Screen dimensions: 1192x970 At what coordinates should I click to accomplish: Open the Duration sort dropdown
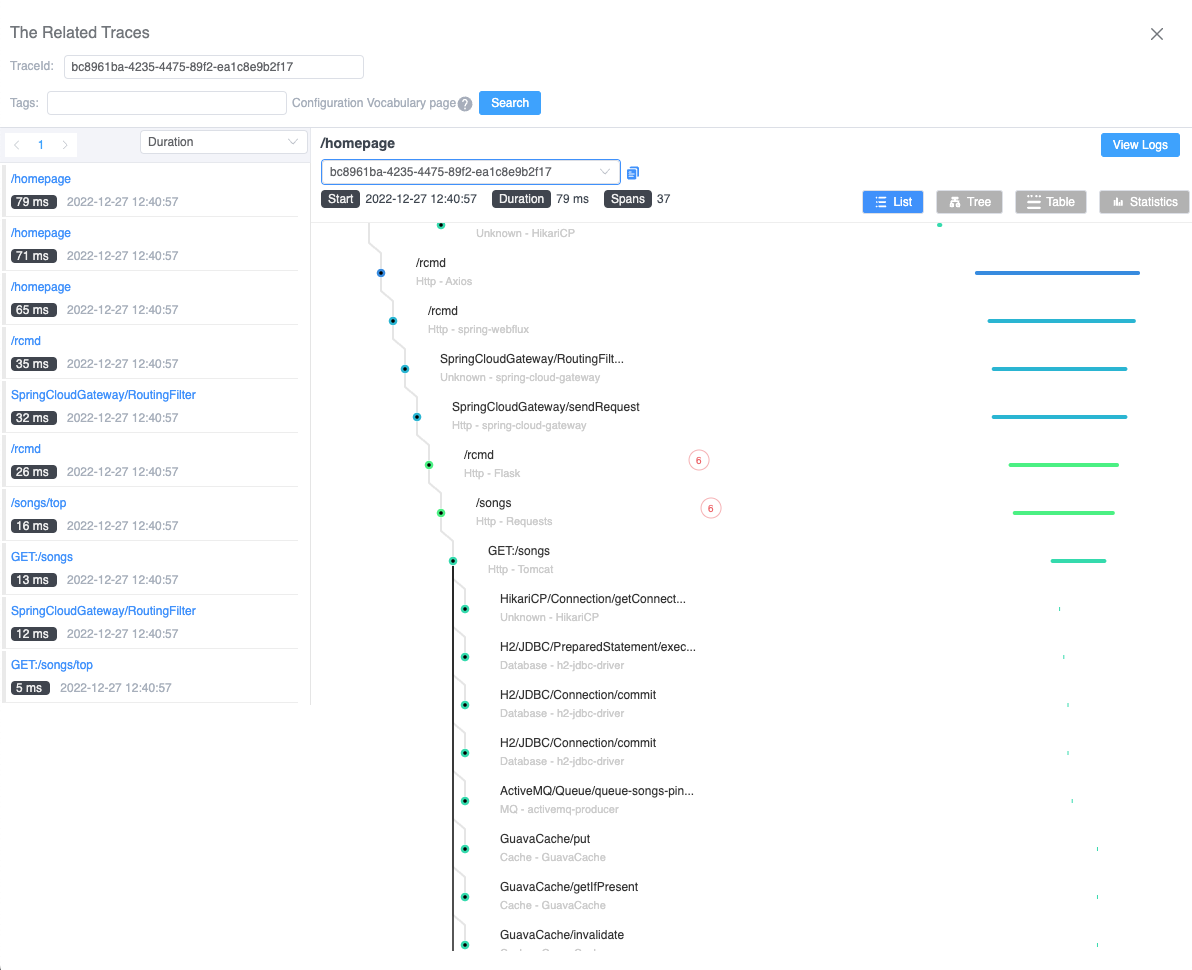pos(223,142)
